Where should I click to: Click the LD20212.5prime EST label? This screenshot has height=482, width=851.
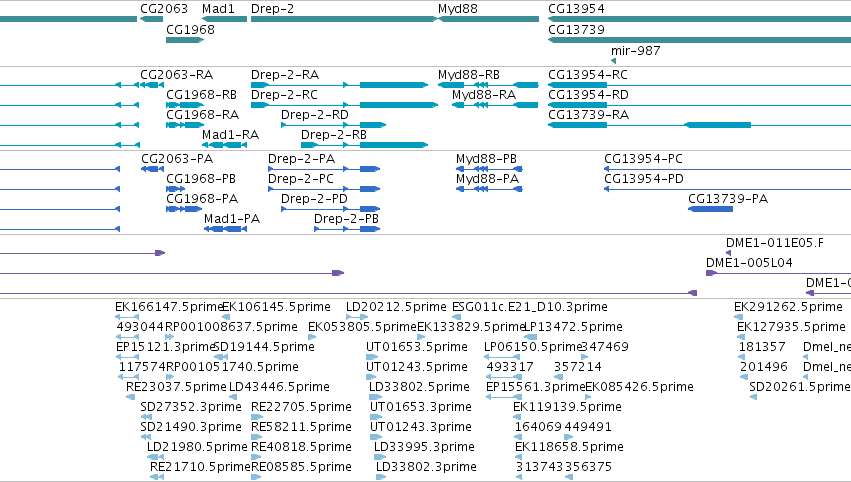tap(396, 307)
